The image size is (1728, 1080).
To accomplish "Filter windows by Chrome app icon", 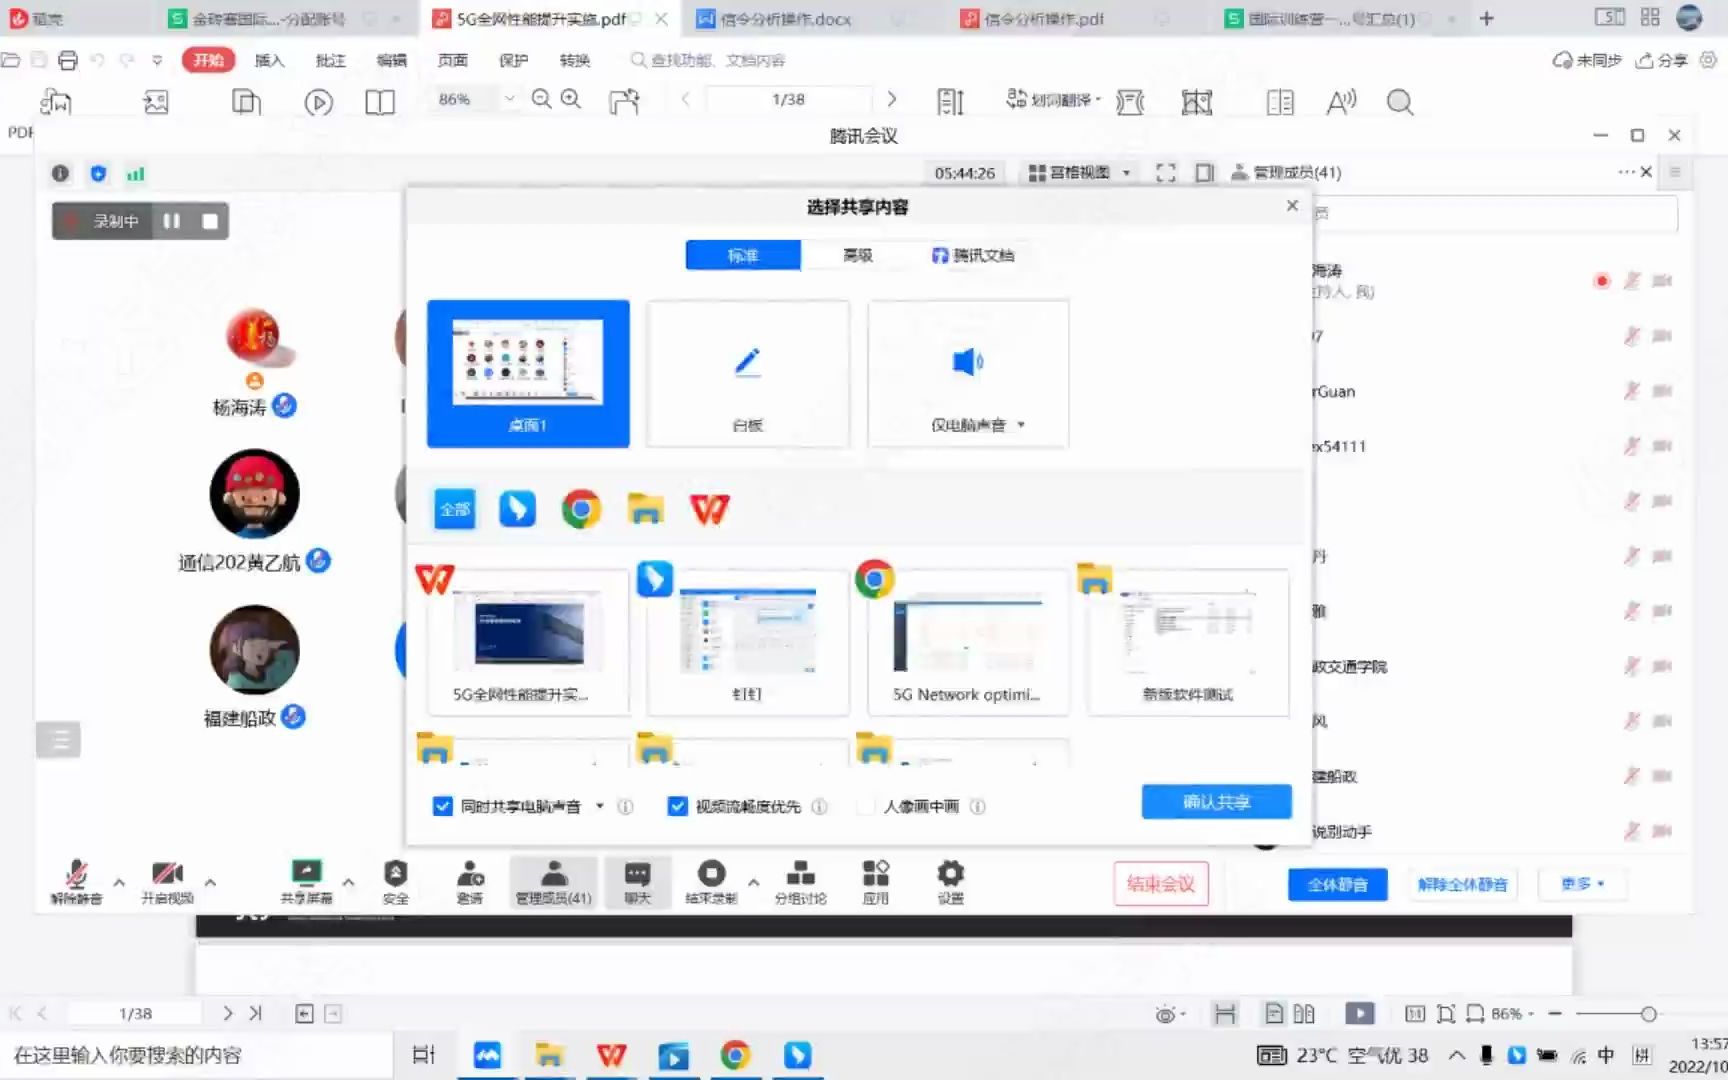I will 581,509.
